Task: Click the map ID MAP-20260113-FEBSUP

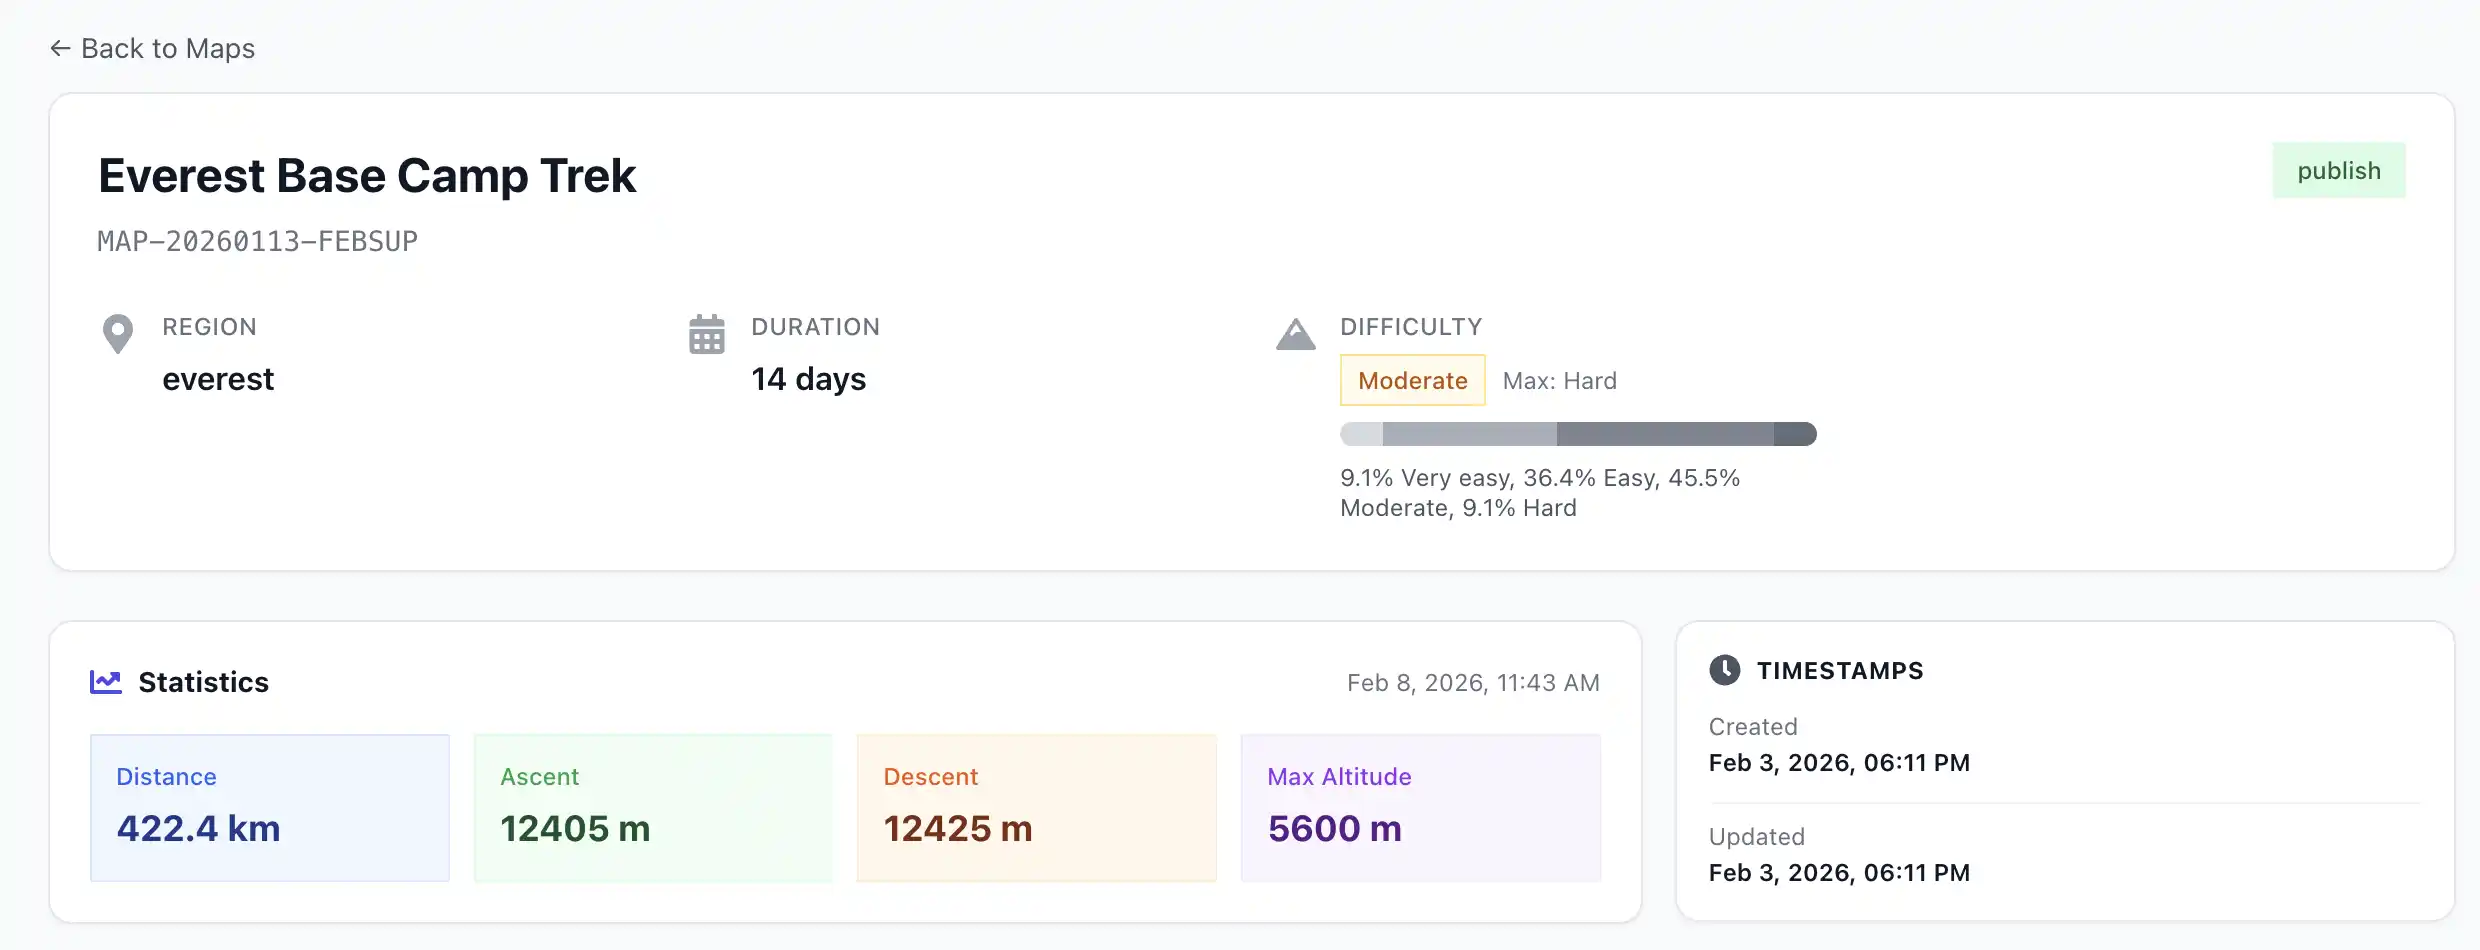Action: (257, 241)
